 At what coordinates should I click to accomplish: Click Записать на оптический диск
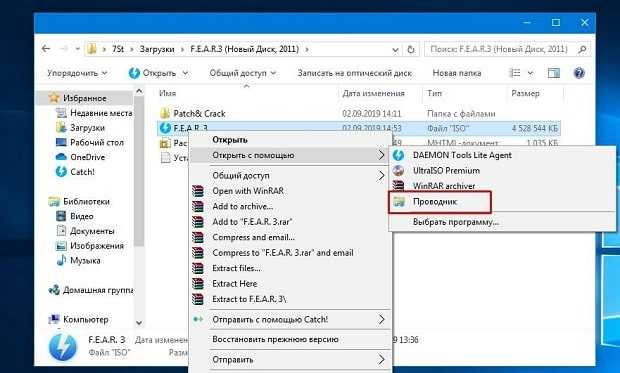click(x=355, y=73)
